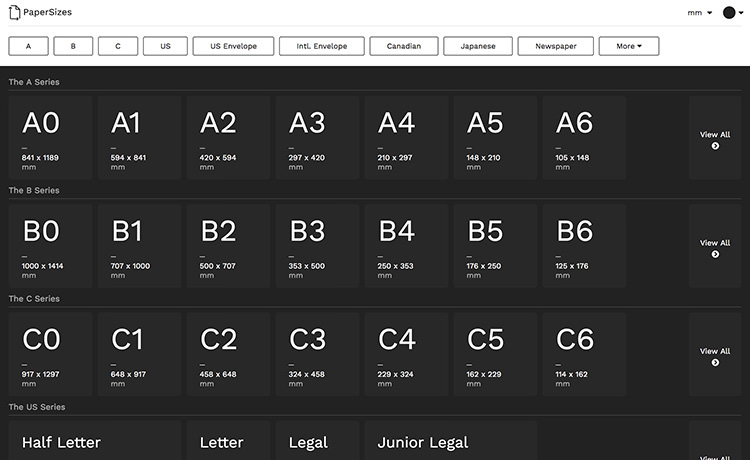This screenshot has width=750, height=460.
Task: Open the theme dropdown arrow beside circle
Action: coord(741,13)
